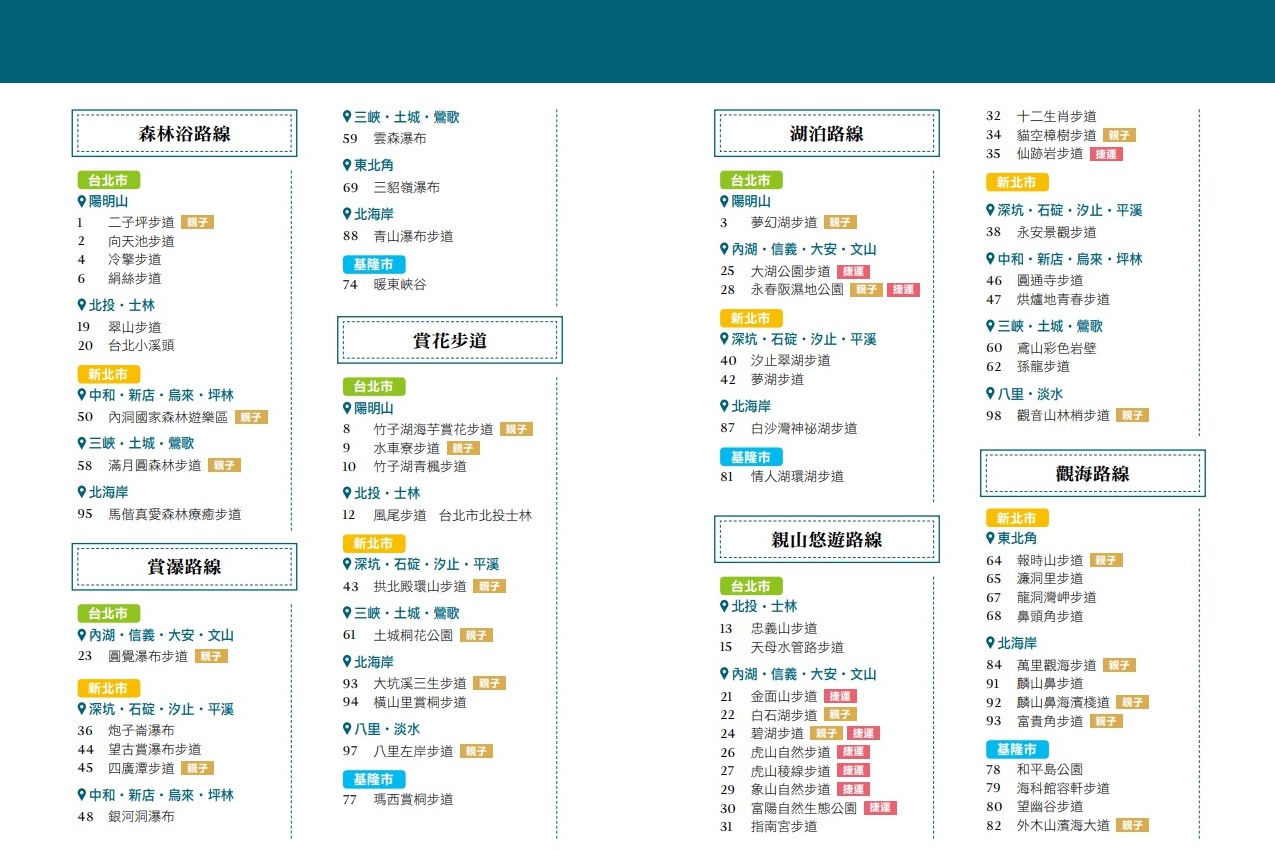Select the 森林浴路線 section heading
Screen dimensions: 1275x850
coord(184,133)
